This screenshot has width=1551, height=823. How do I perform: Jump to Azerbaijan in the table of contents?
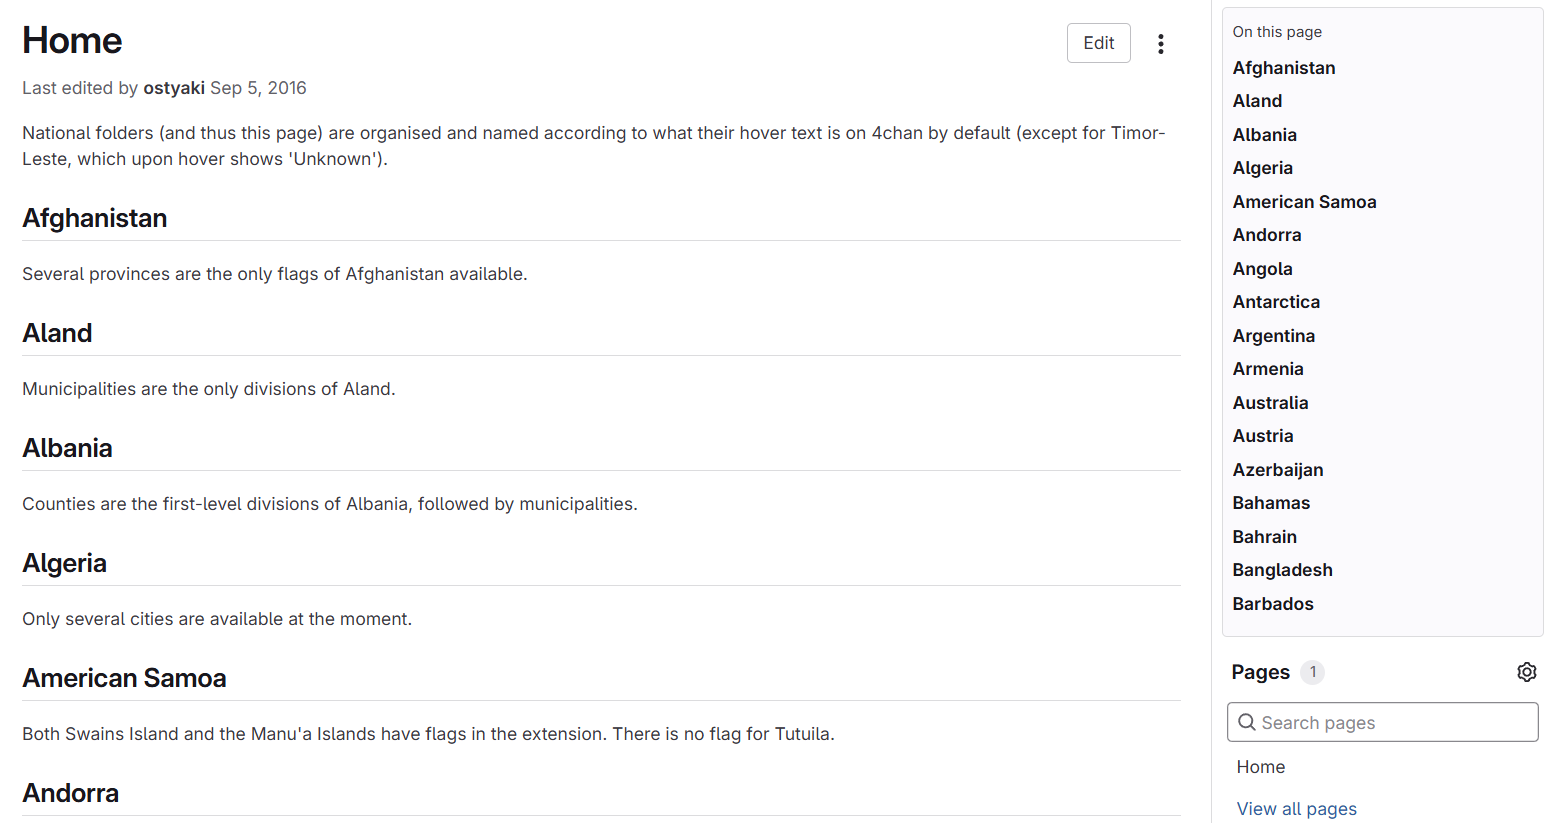(x=1277, y=470)
